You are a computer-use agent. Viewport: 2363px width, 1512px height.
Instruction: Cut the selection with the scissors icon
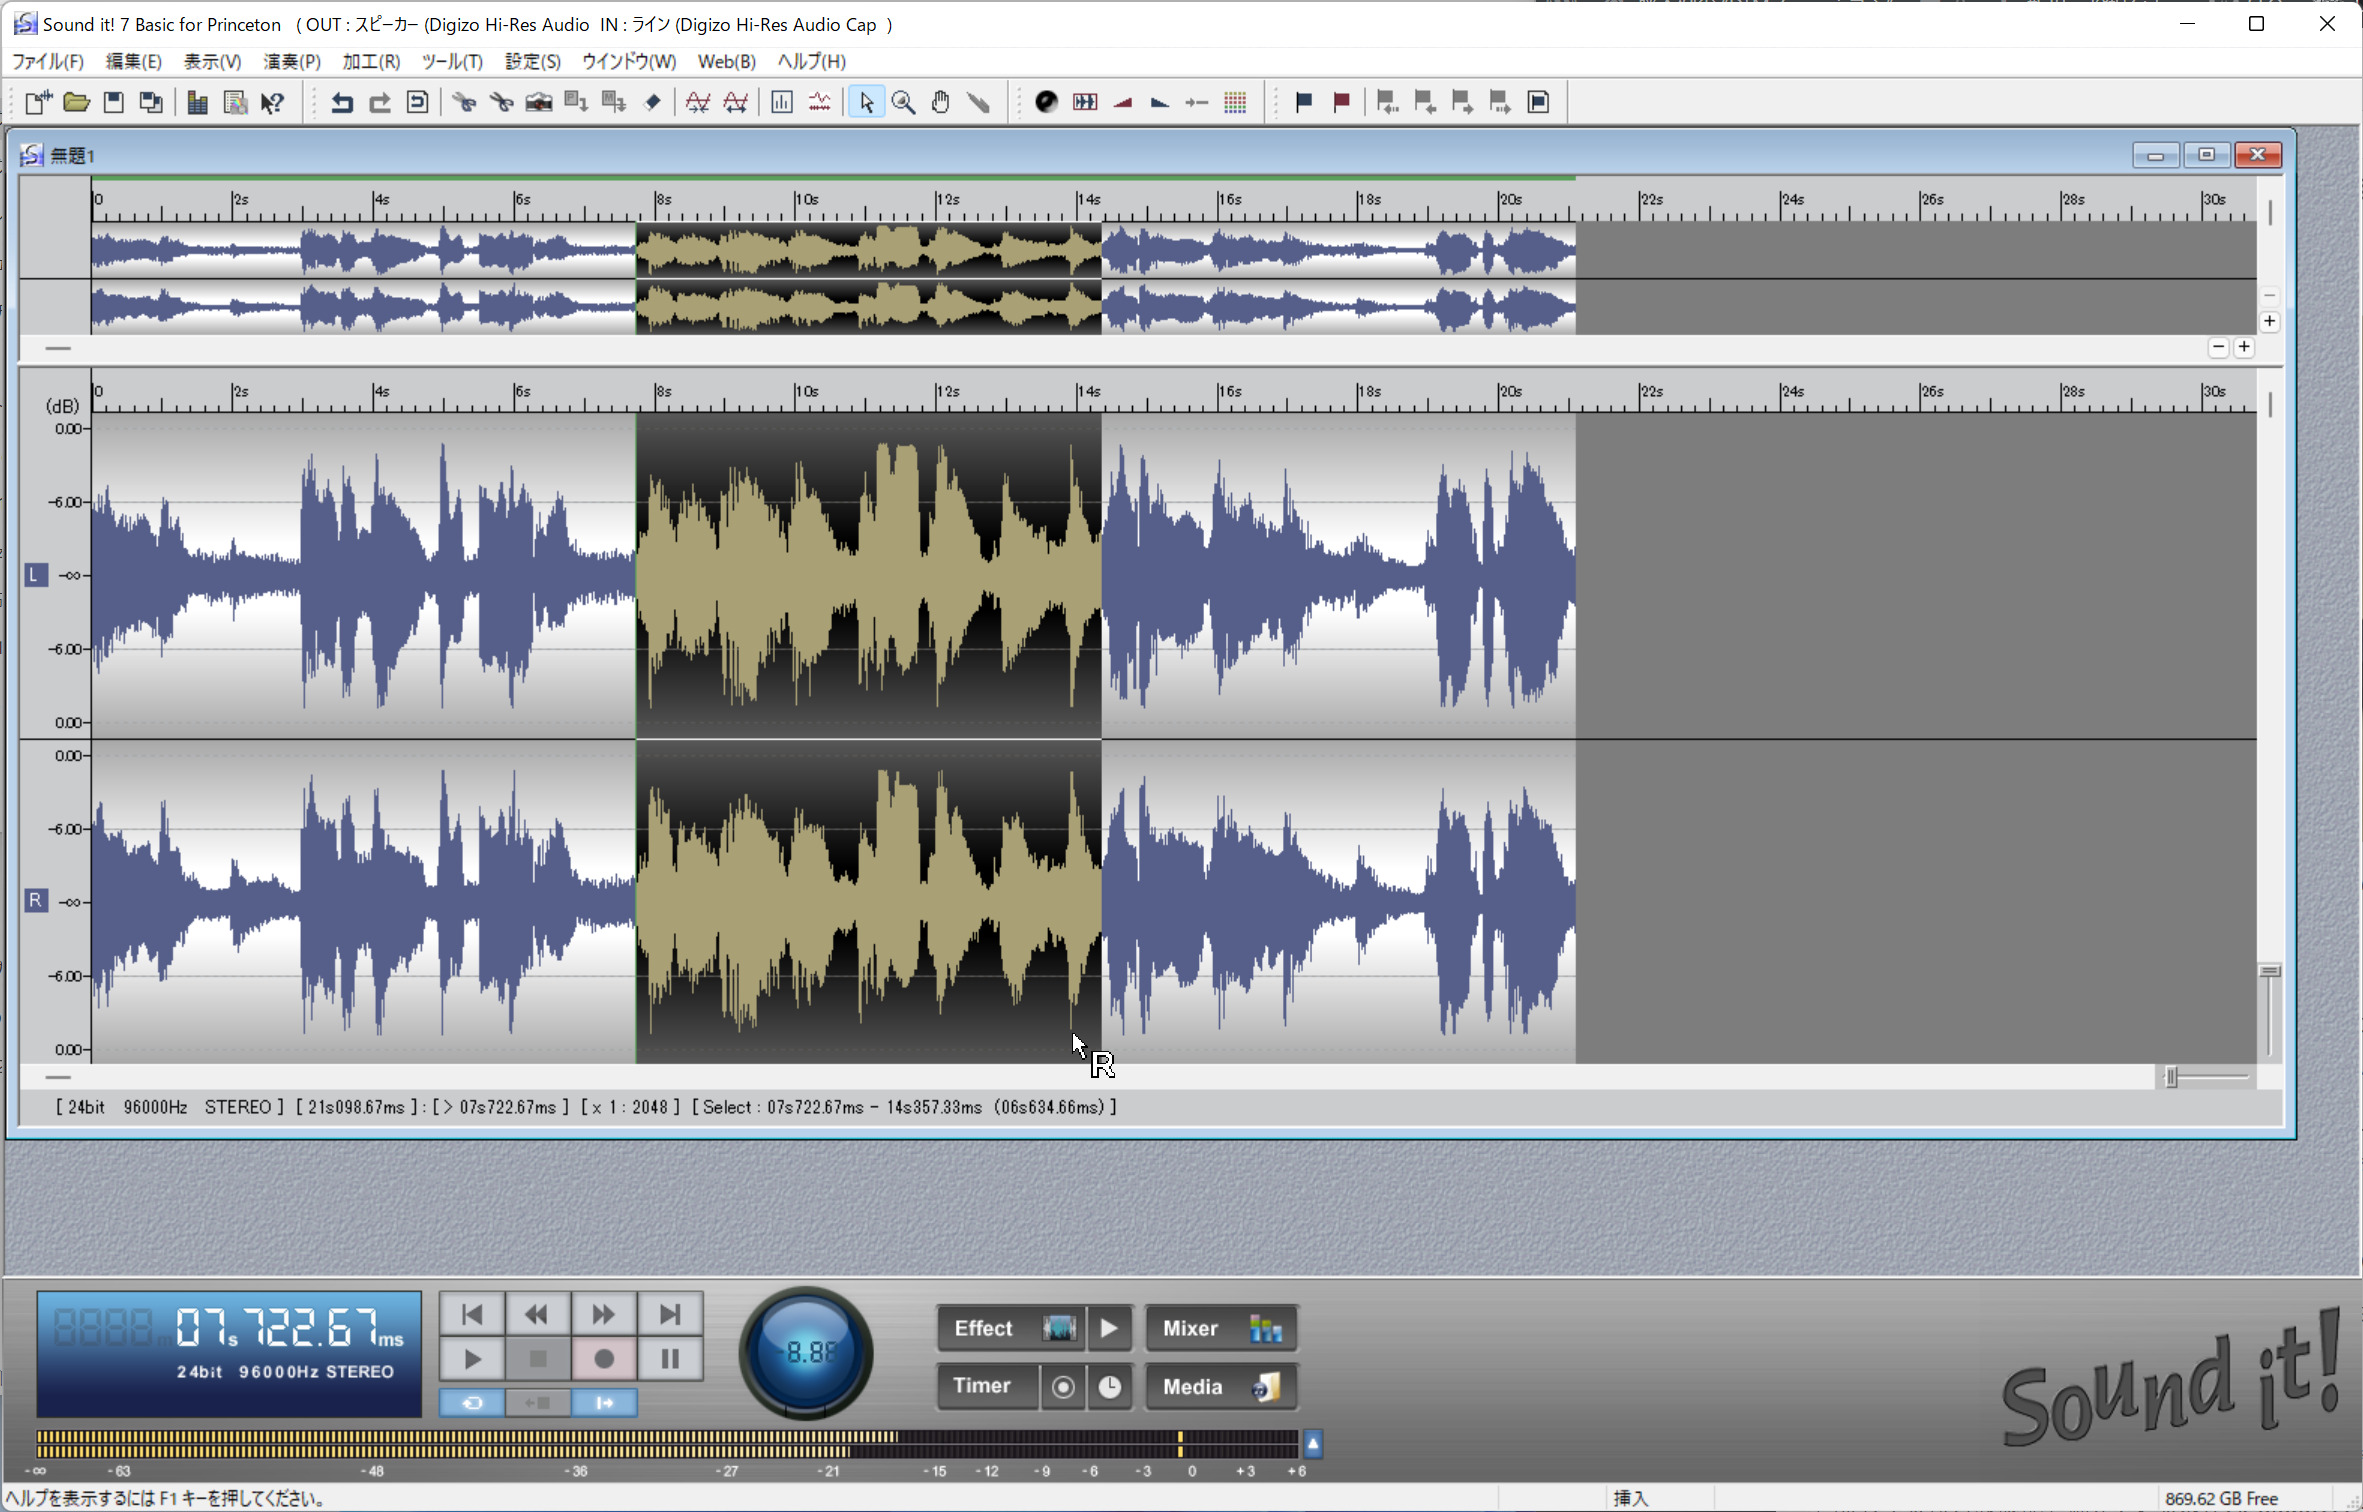click(464, 102)
